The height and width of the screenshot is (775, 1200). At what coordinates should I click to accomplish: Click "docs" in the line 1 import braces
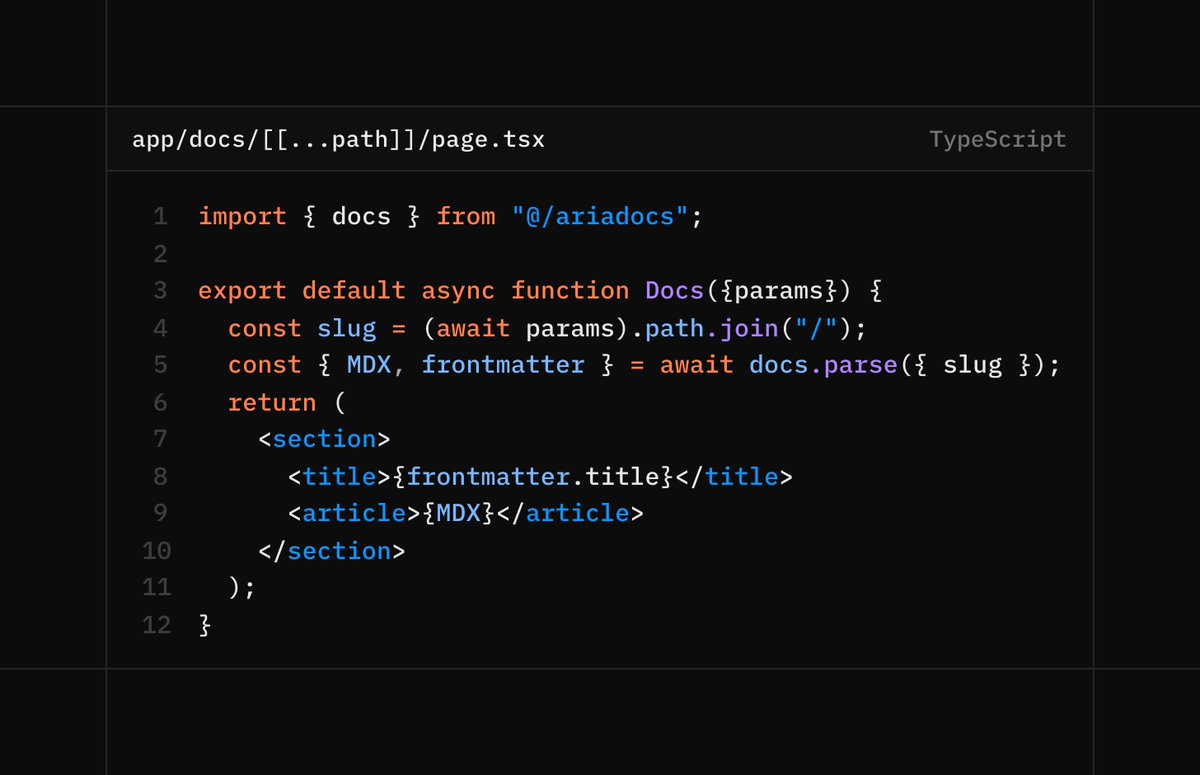pos(361,217)
